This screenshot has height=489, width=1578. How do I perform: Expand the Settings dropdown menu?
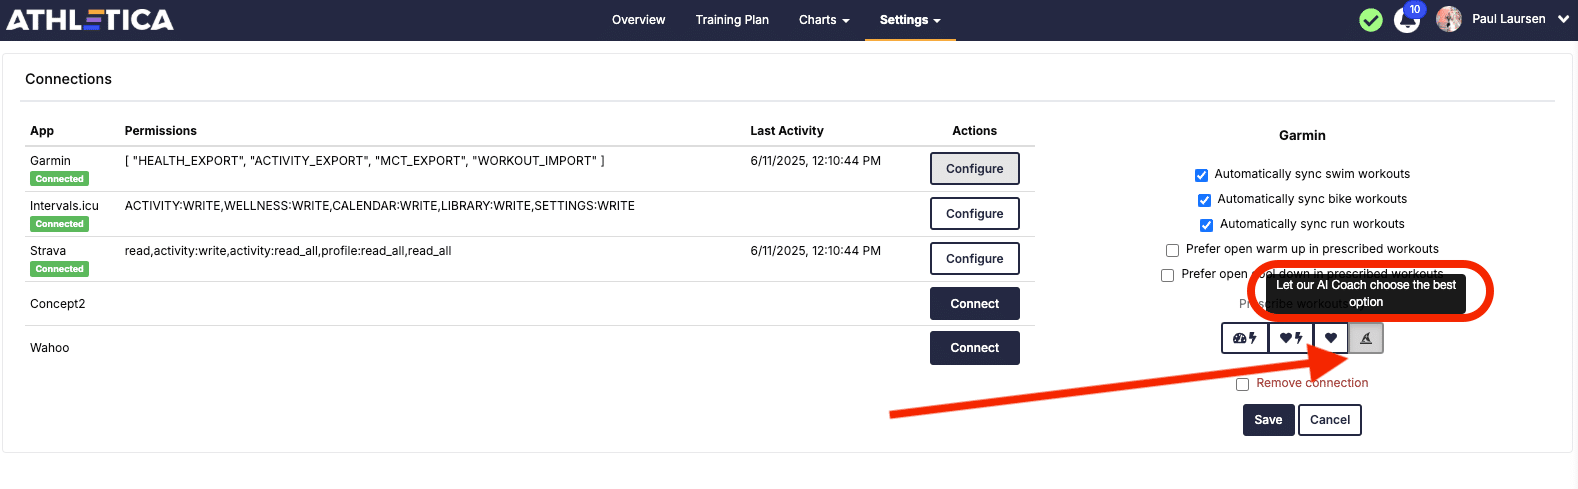tap(910, 20)
